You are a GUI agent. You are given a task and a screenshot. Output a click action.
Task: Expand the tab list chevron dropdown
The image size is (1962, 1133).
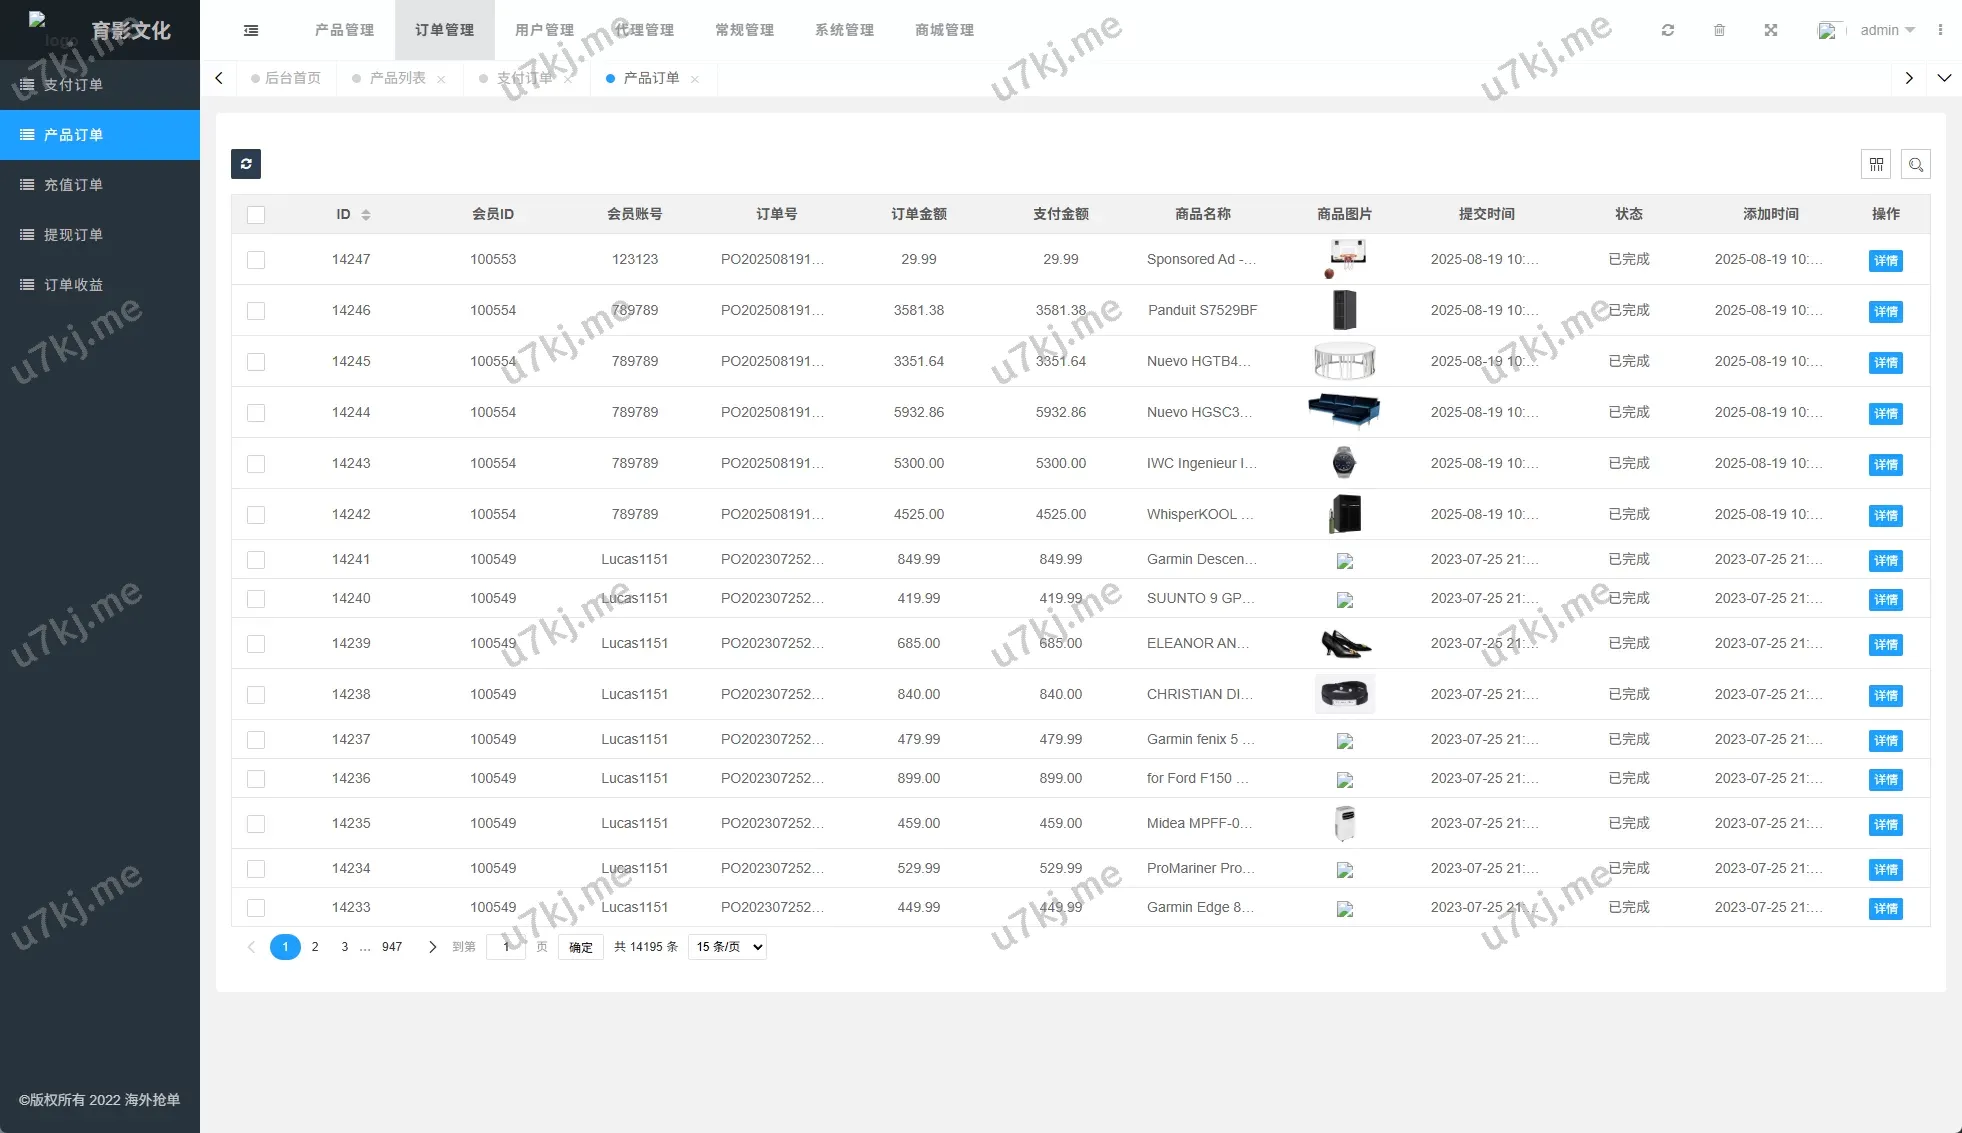(x=1944, y=78)
